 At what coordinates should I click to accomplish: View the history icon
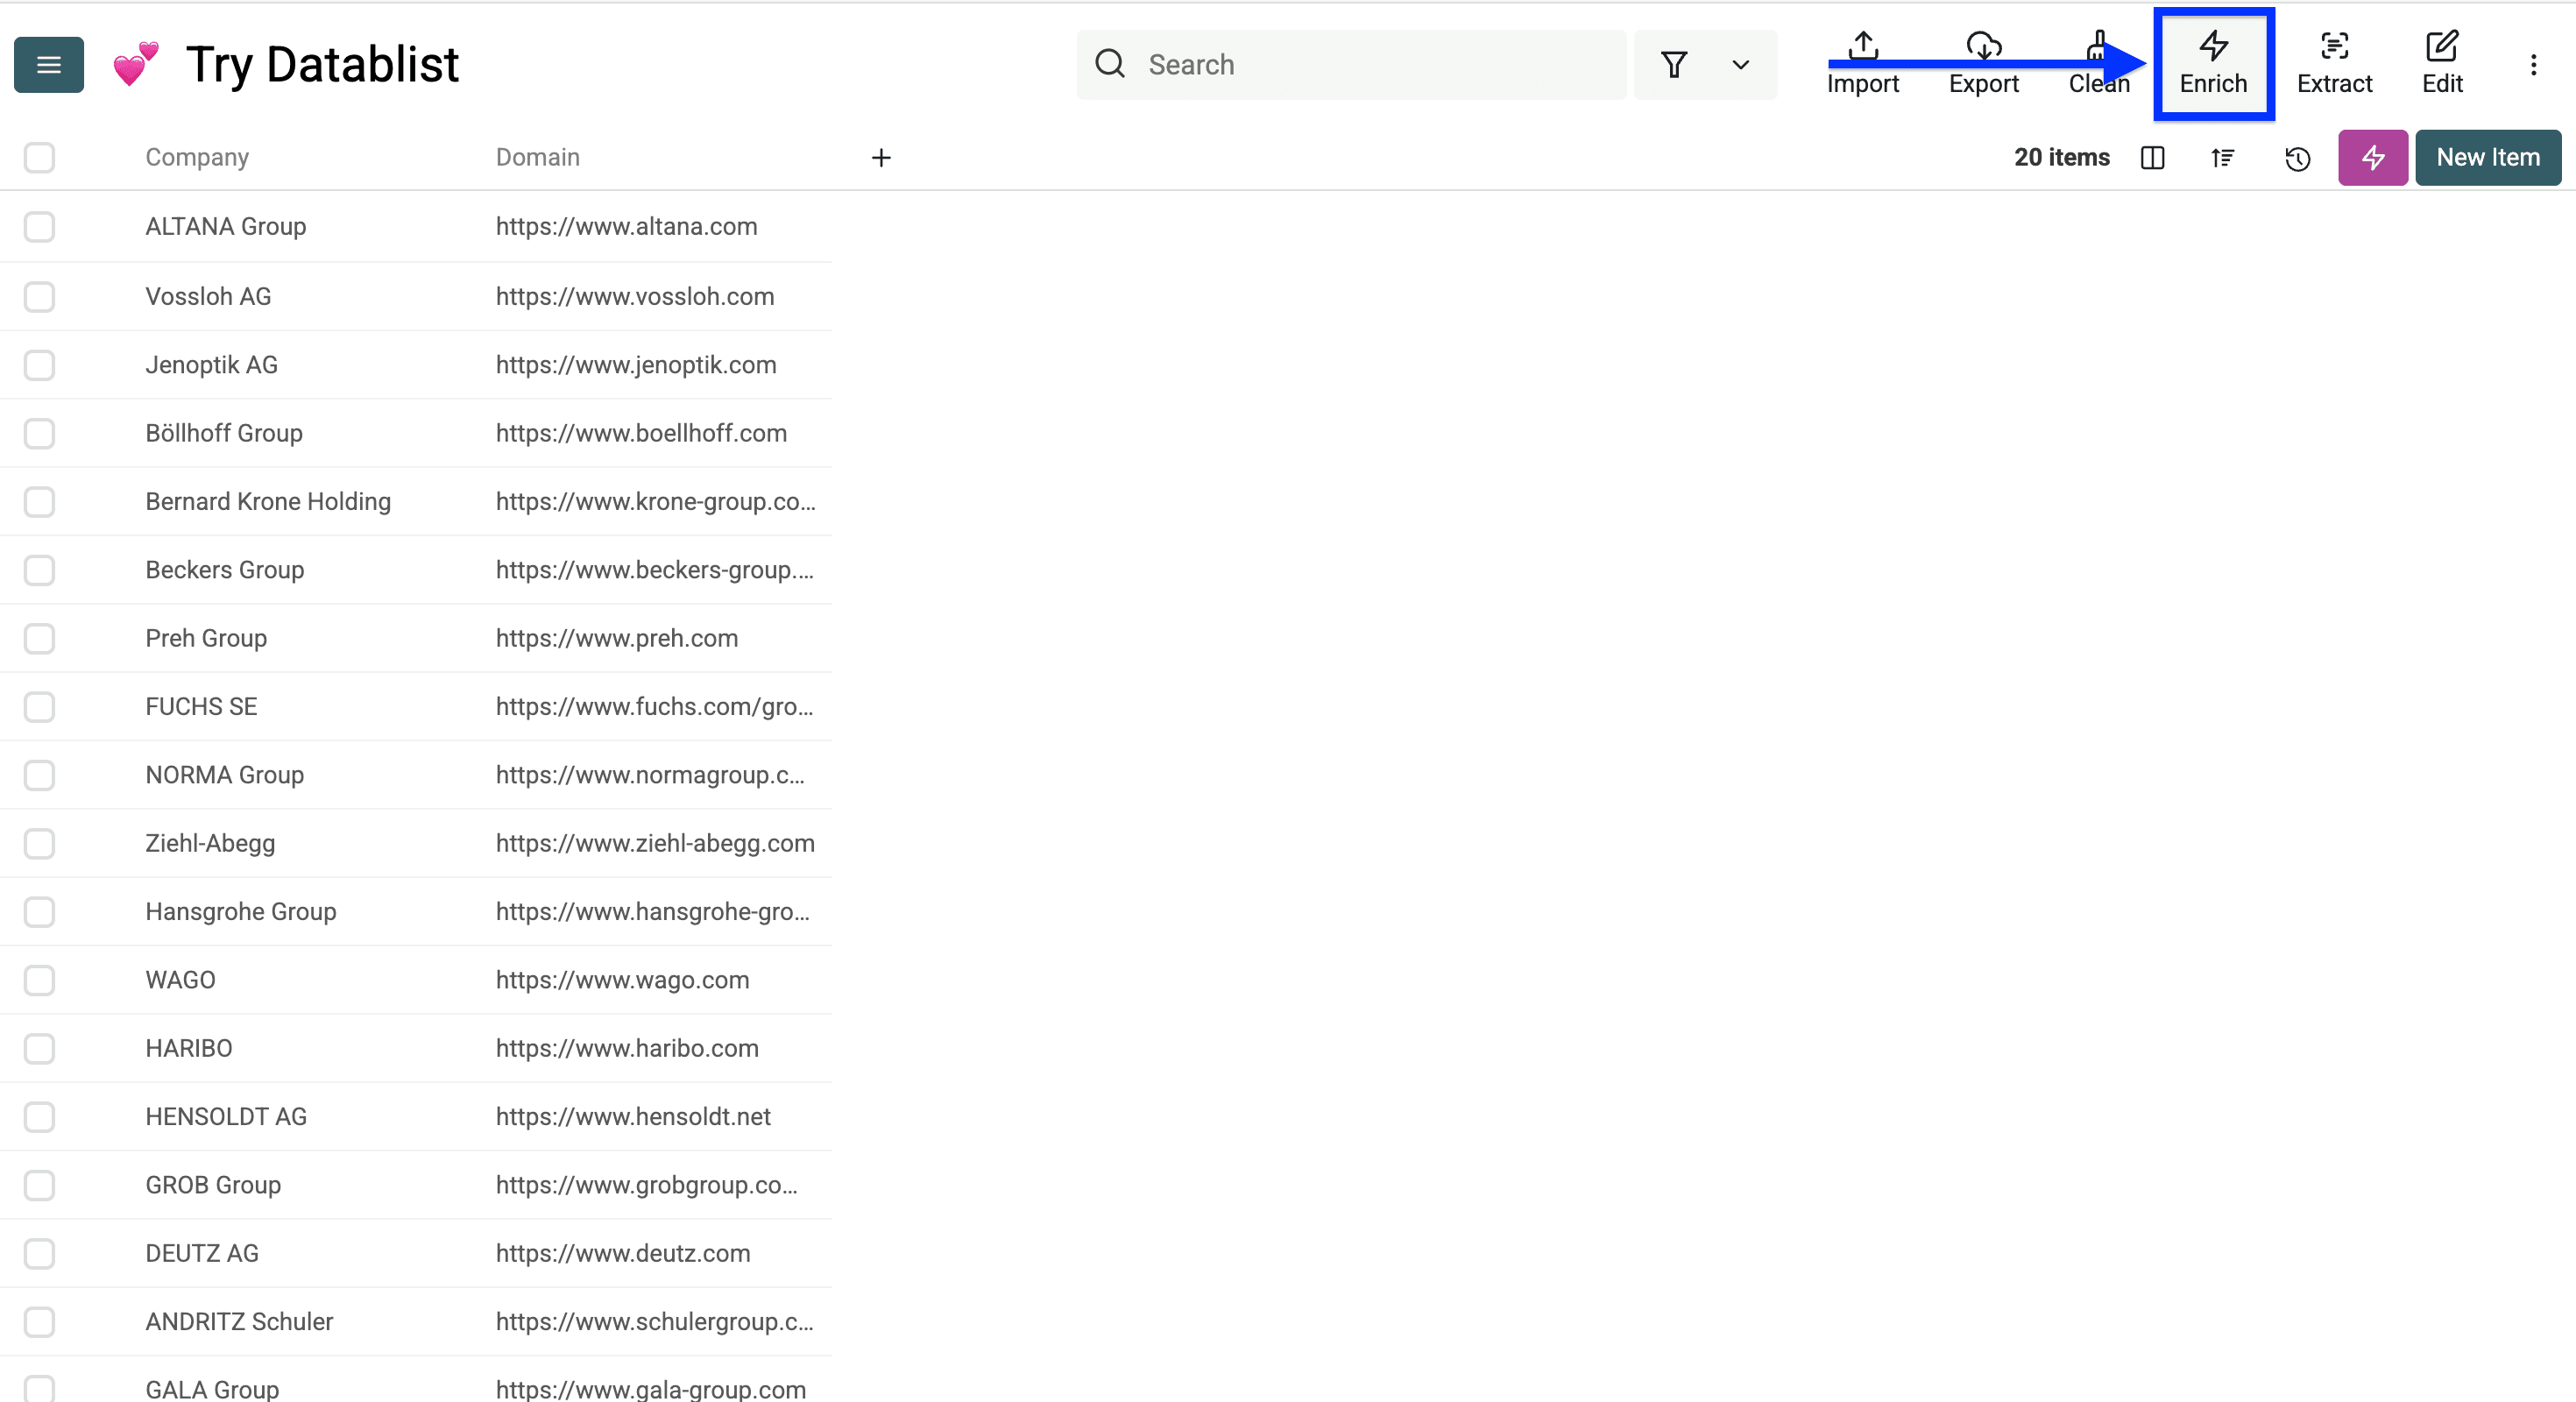click(x=2297, y=158)
